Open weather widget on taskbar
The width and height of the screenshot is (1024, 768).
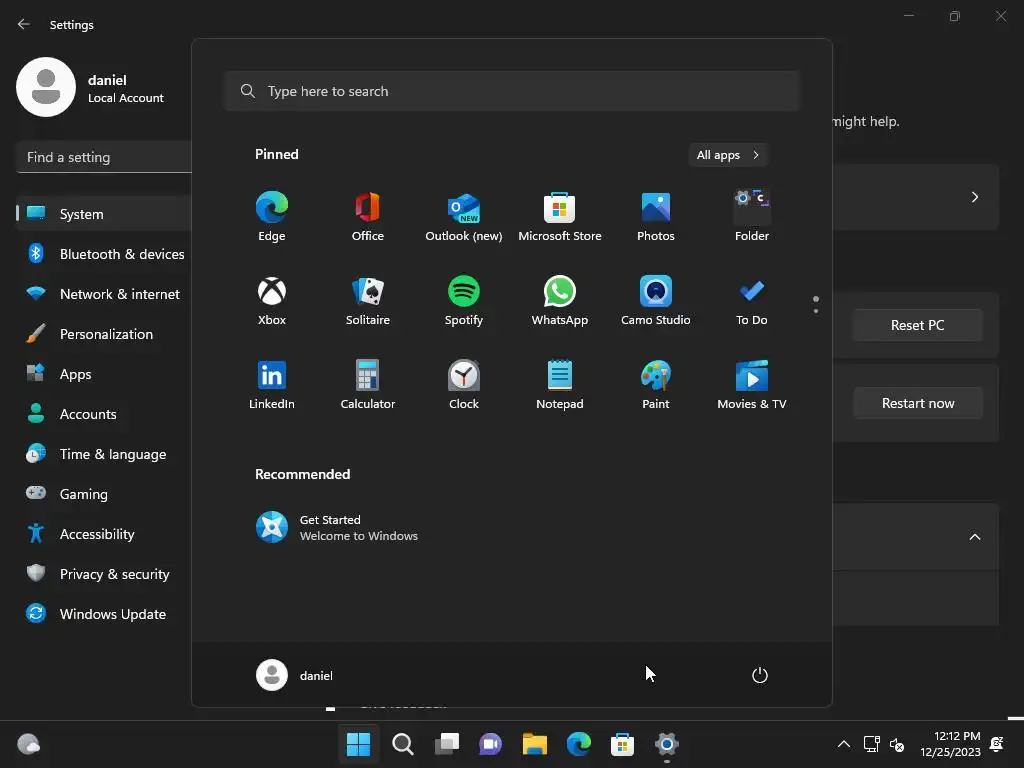click(29, 744)
